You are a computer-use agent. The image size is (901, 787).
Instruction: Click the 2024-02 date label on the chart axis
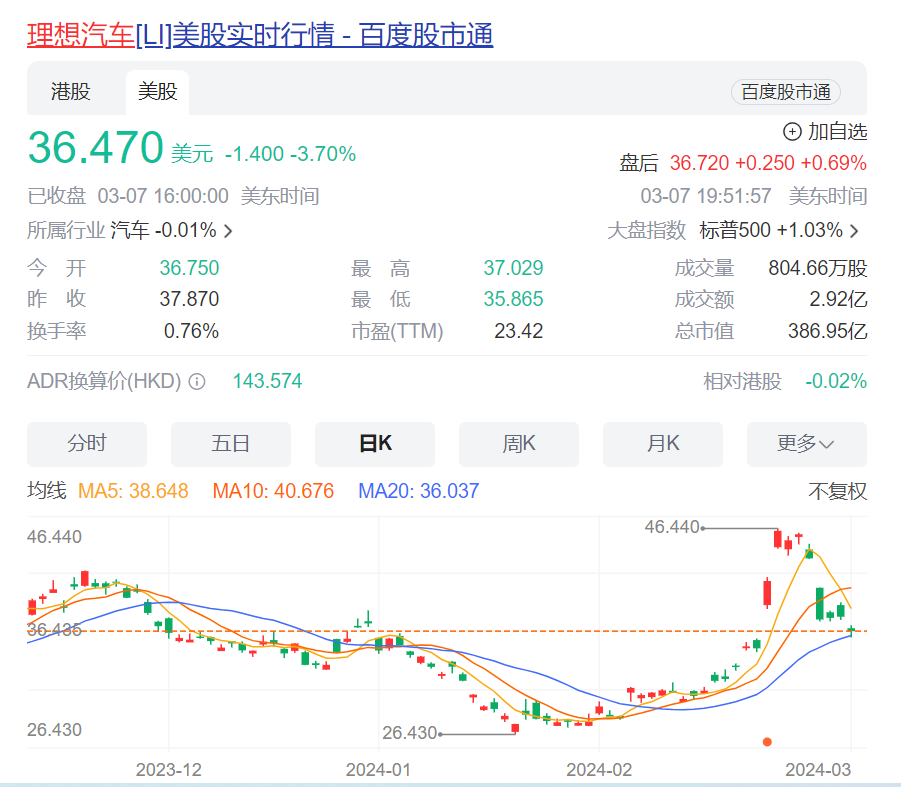click(x=599, y=770)
